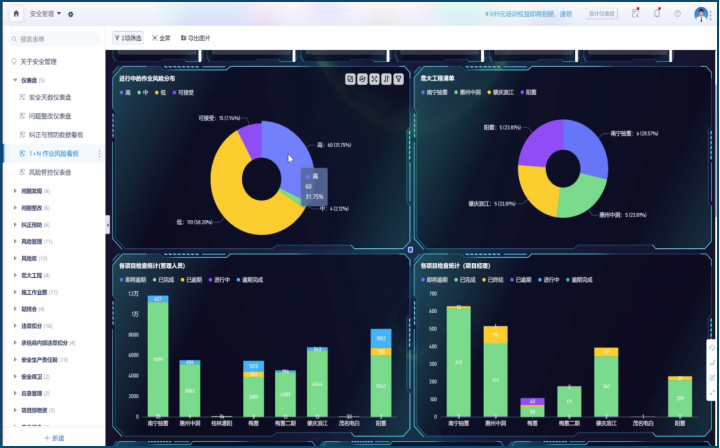
Task: Open the 安全管理 dropdown in header
Action: tap(45, 14)
